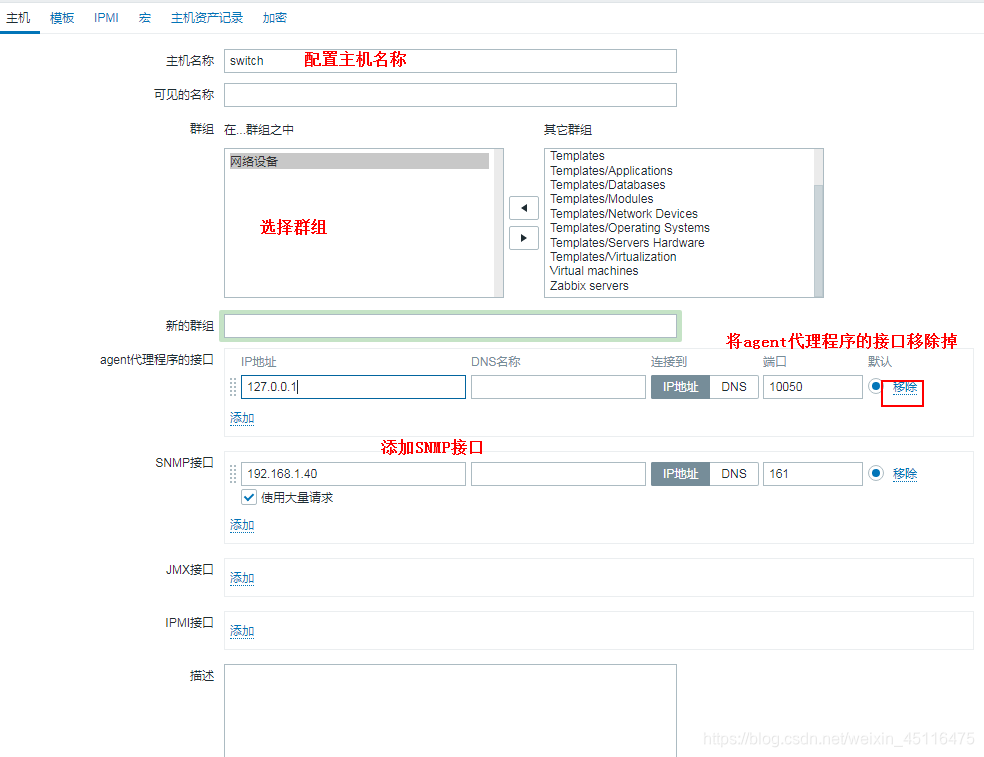Click the SNMP port field 161

812,474
